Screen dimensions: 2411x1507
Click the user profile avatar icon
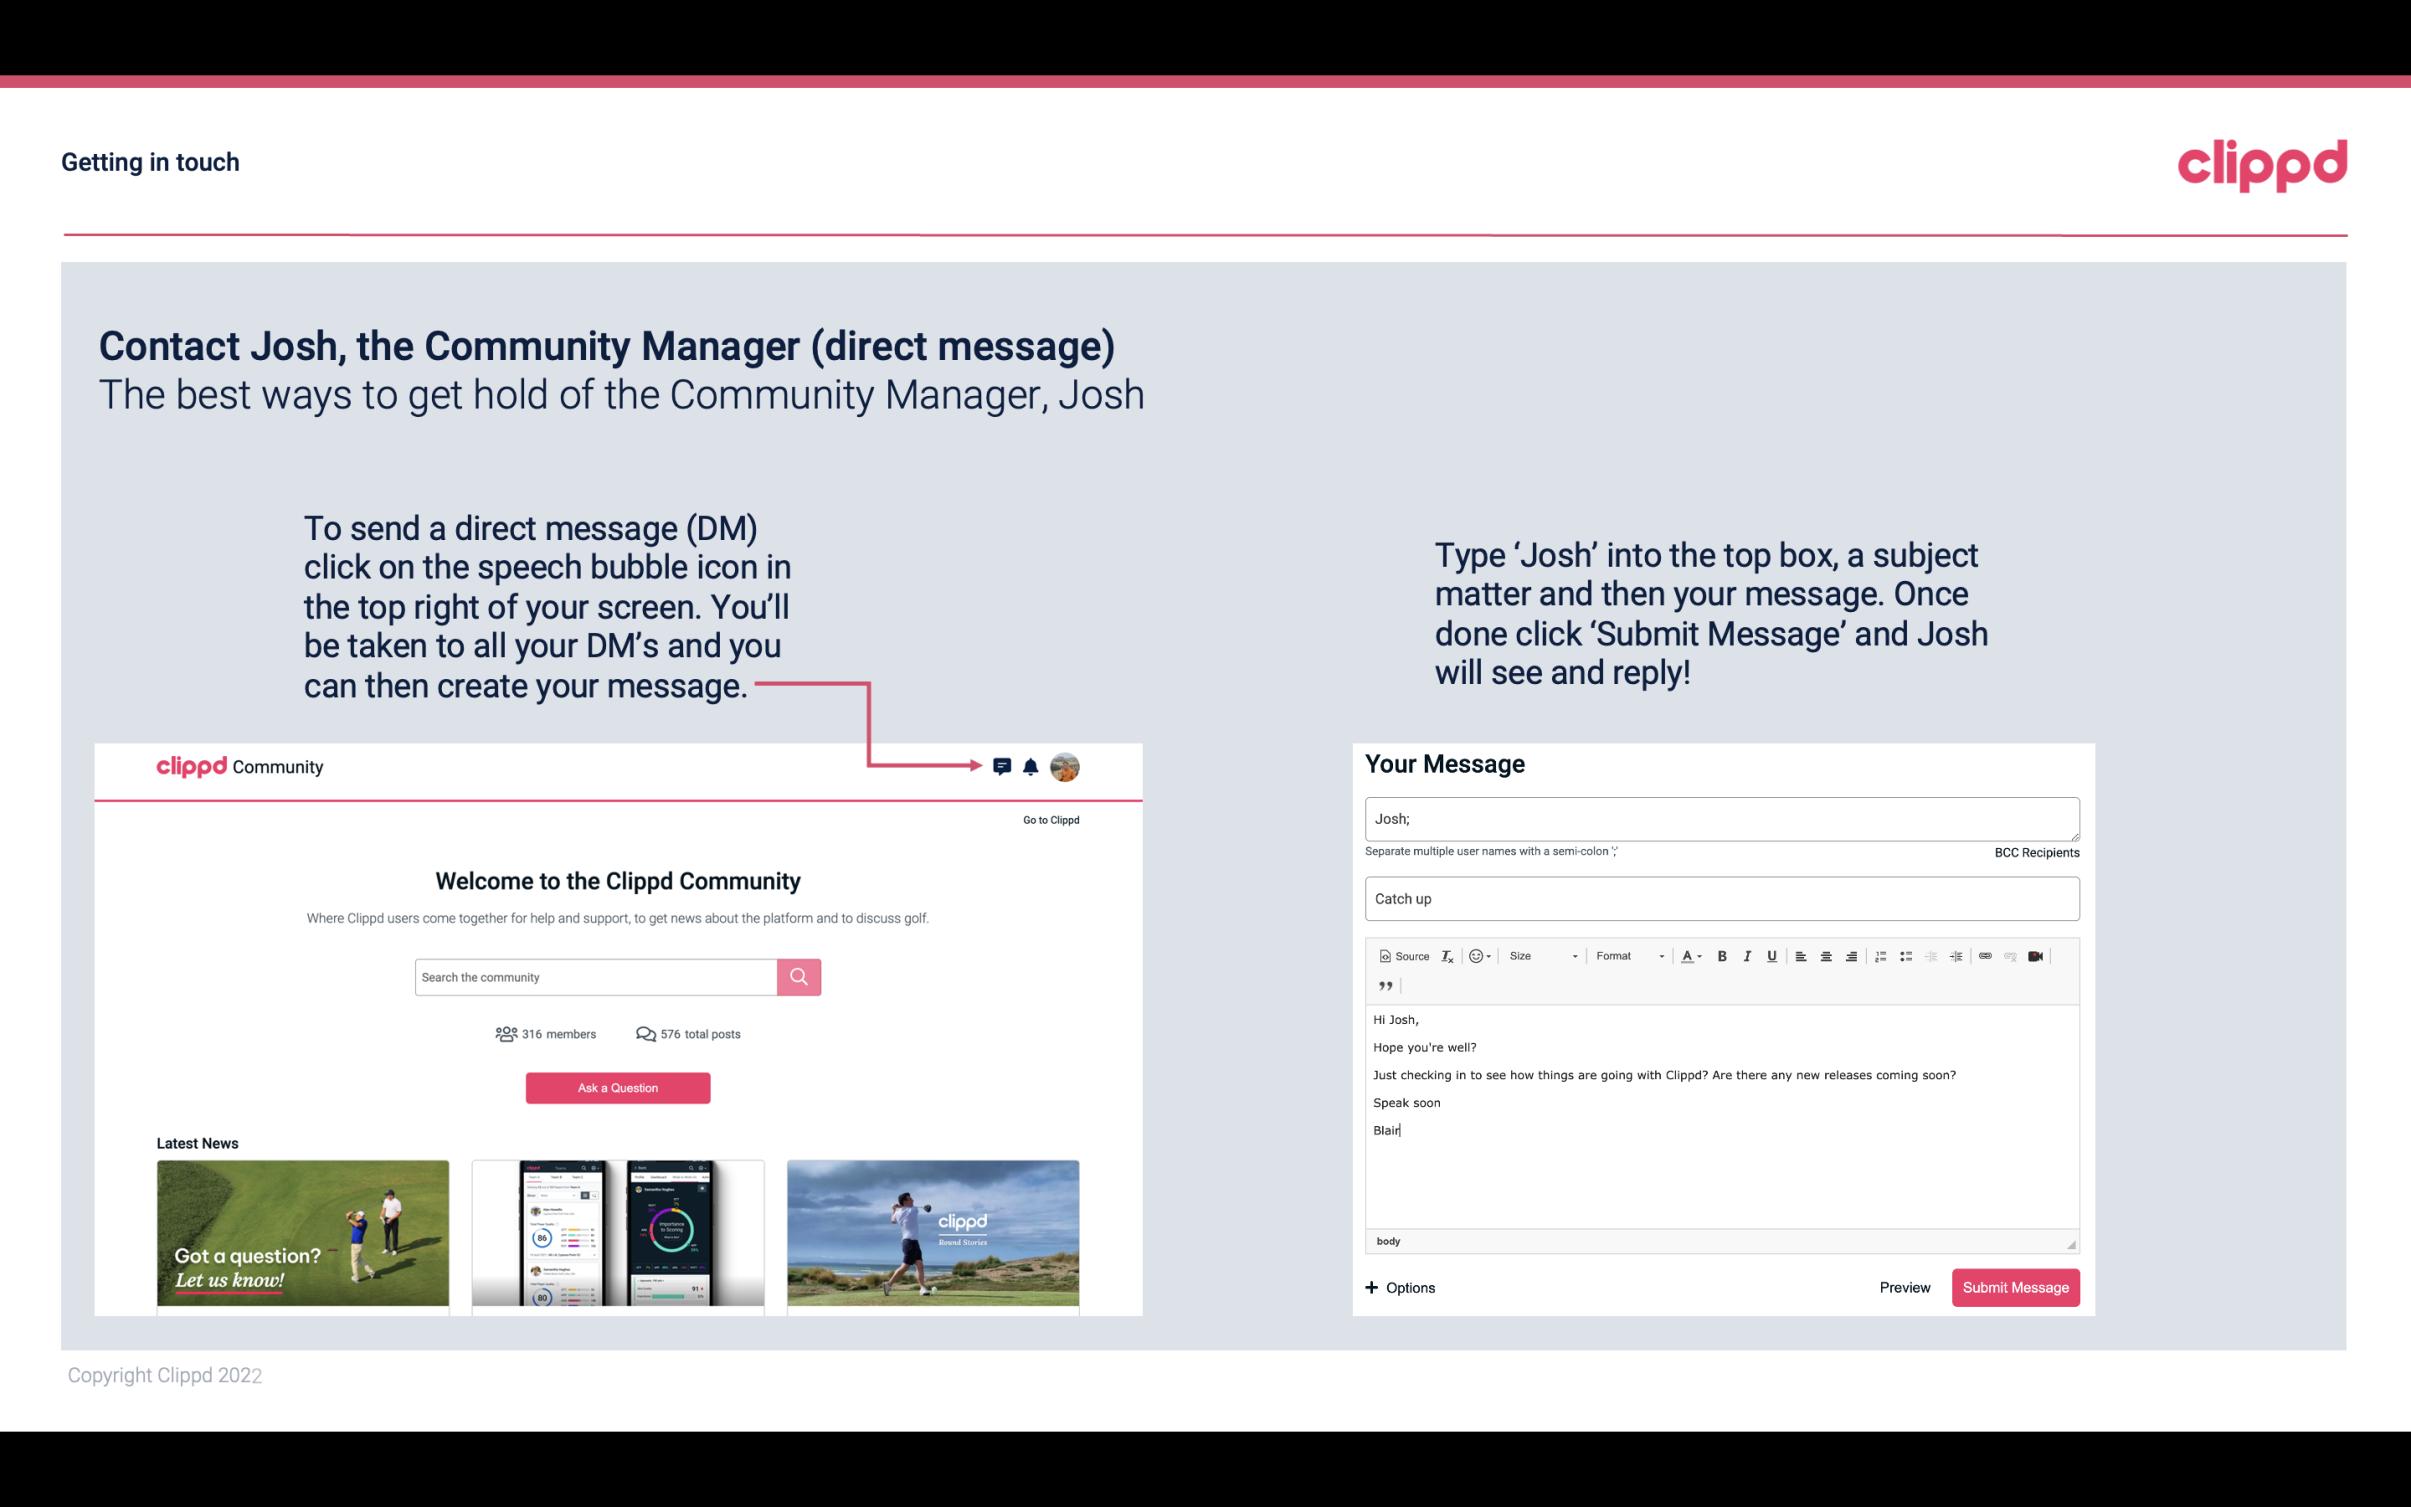tap(1064, 767)
